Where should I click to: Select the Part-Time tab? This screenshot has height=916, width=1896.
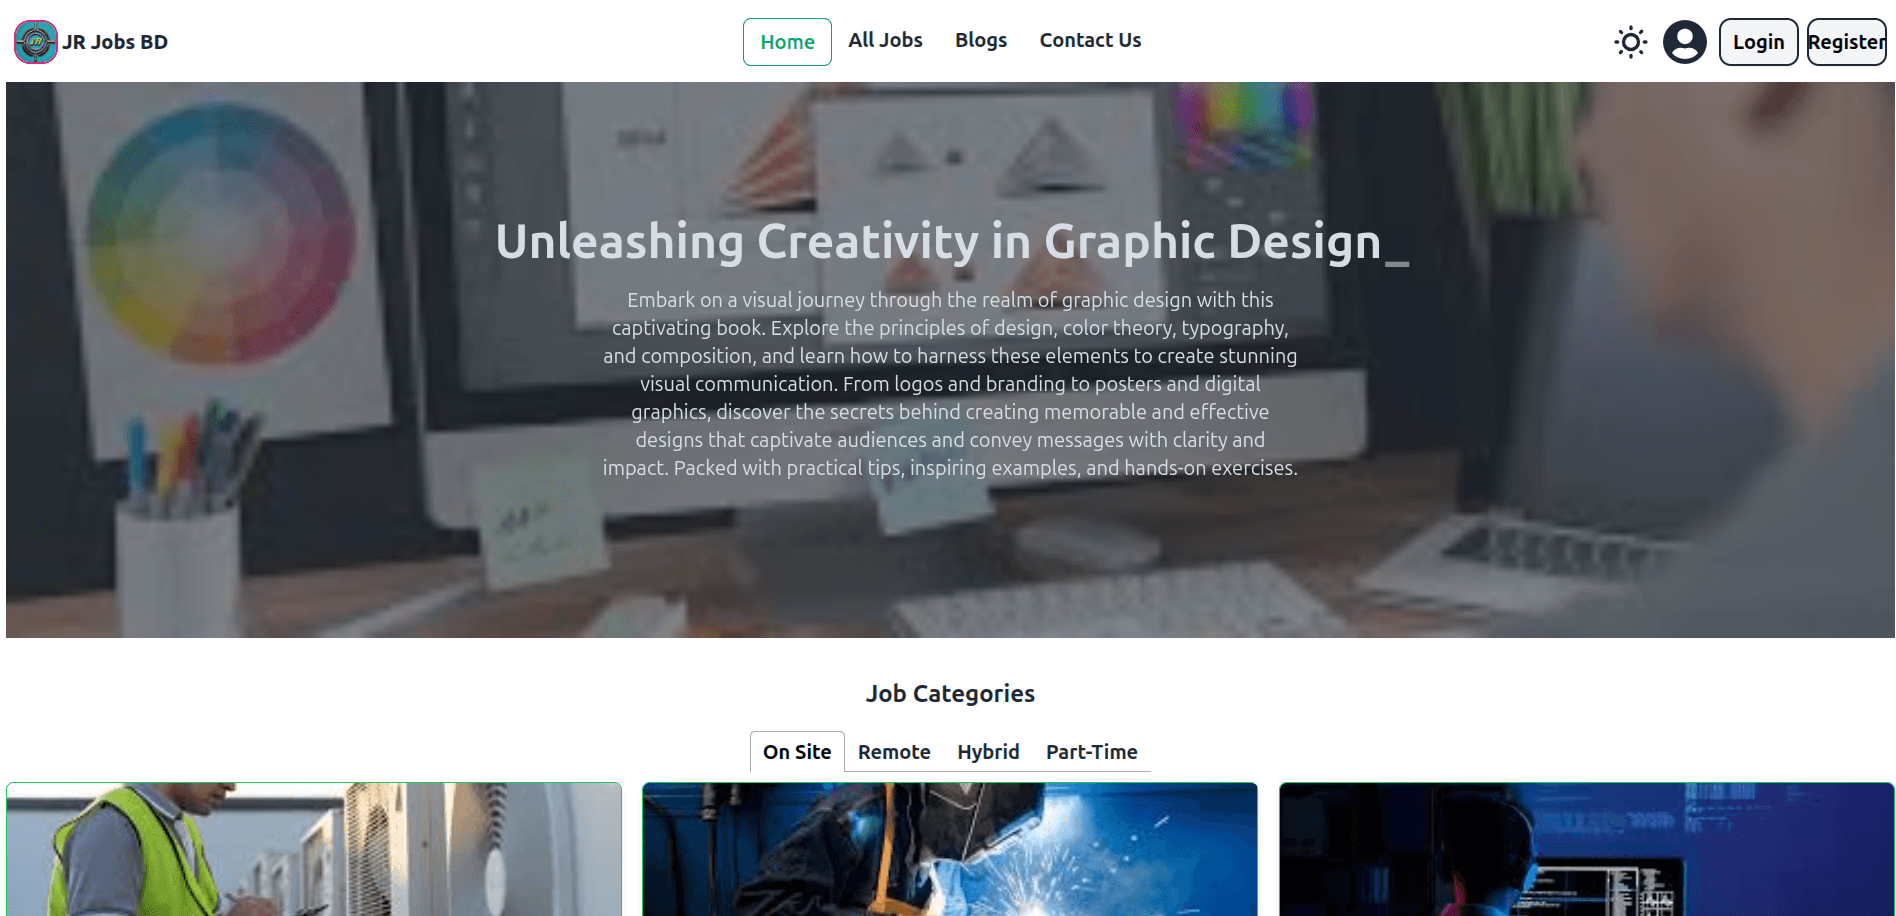click(x=1092, y=752)
